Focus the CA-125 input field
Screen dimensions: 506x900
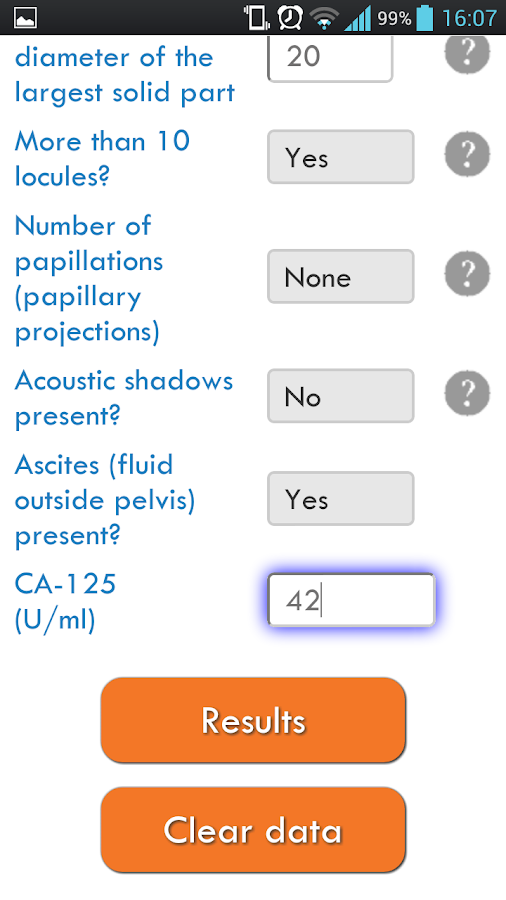(x=352, y=600)
